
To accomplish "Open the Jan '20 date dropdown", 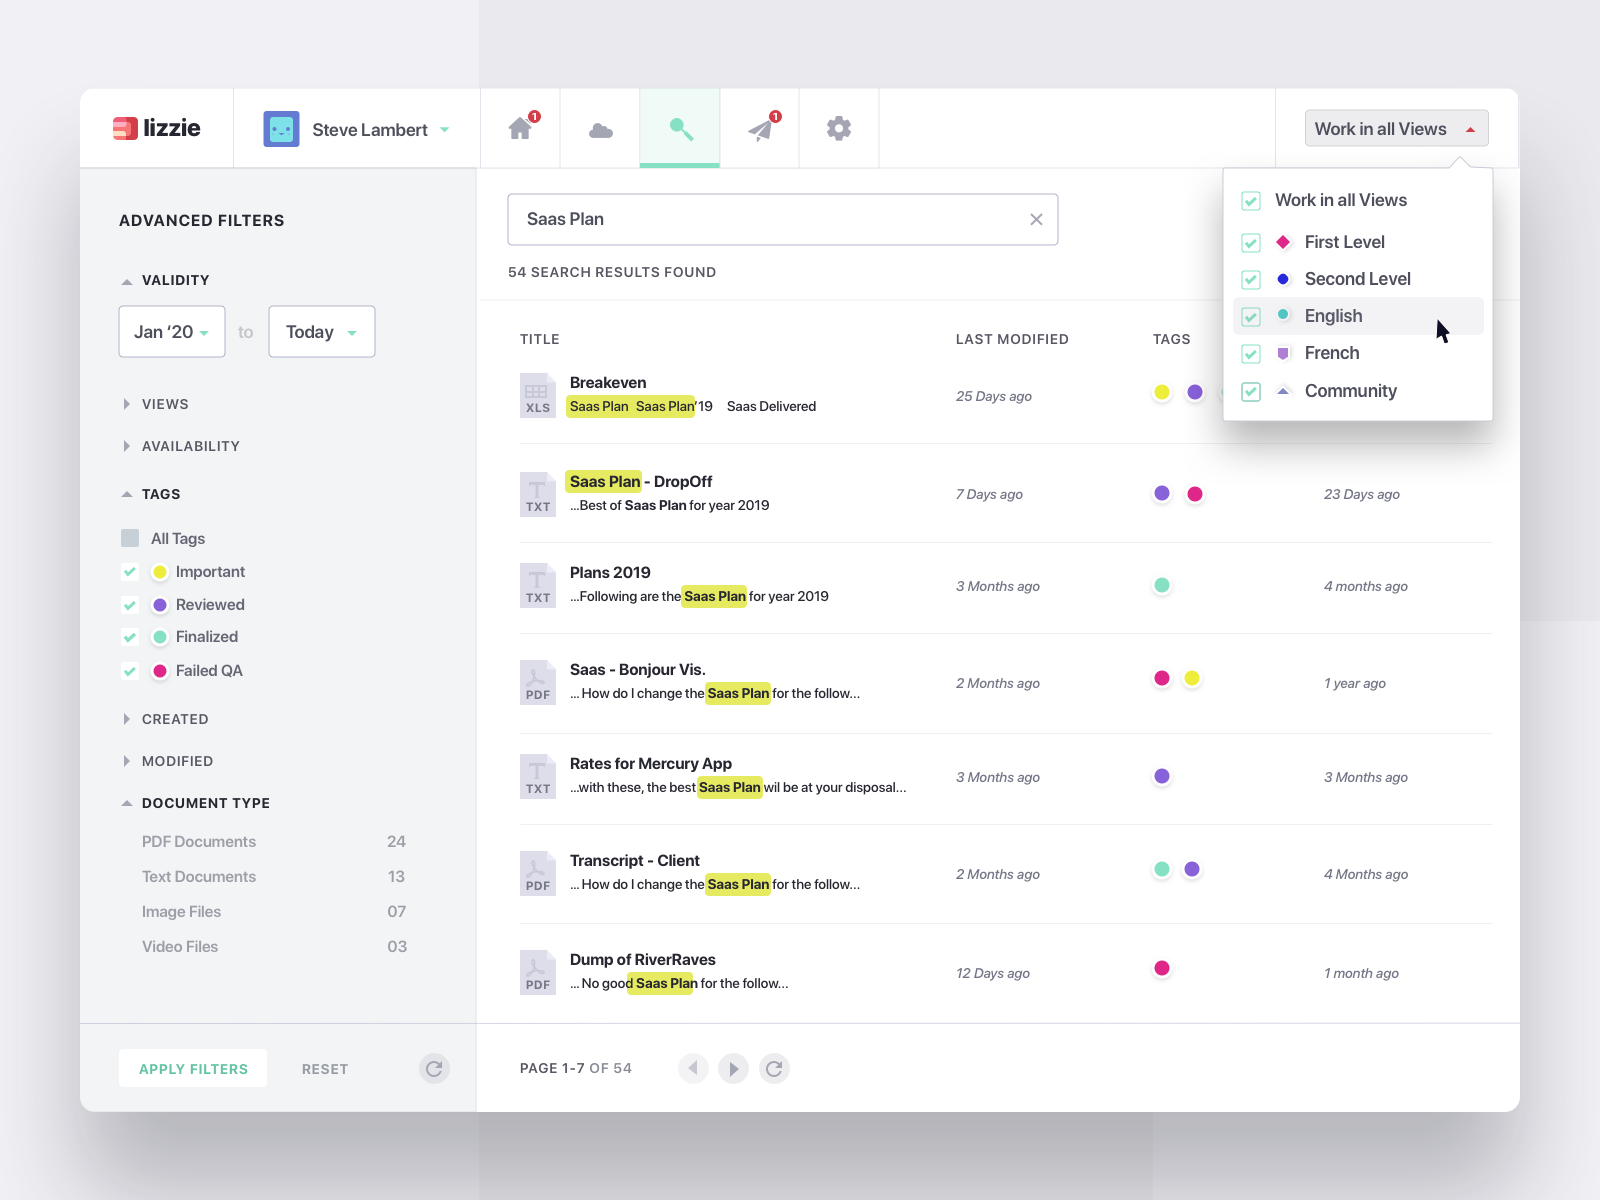I will [171, 331].
